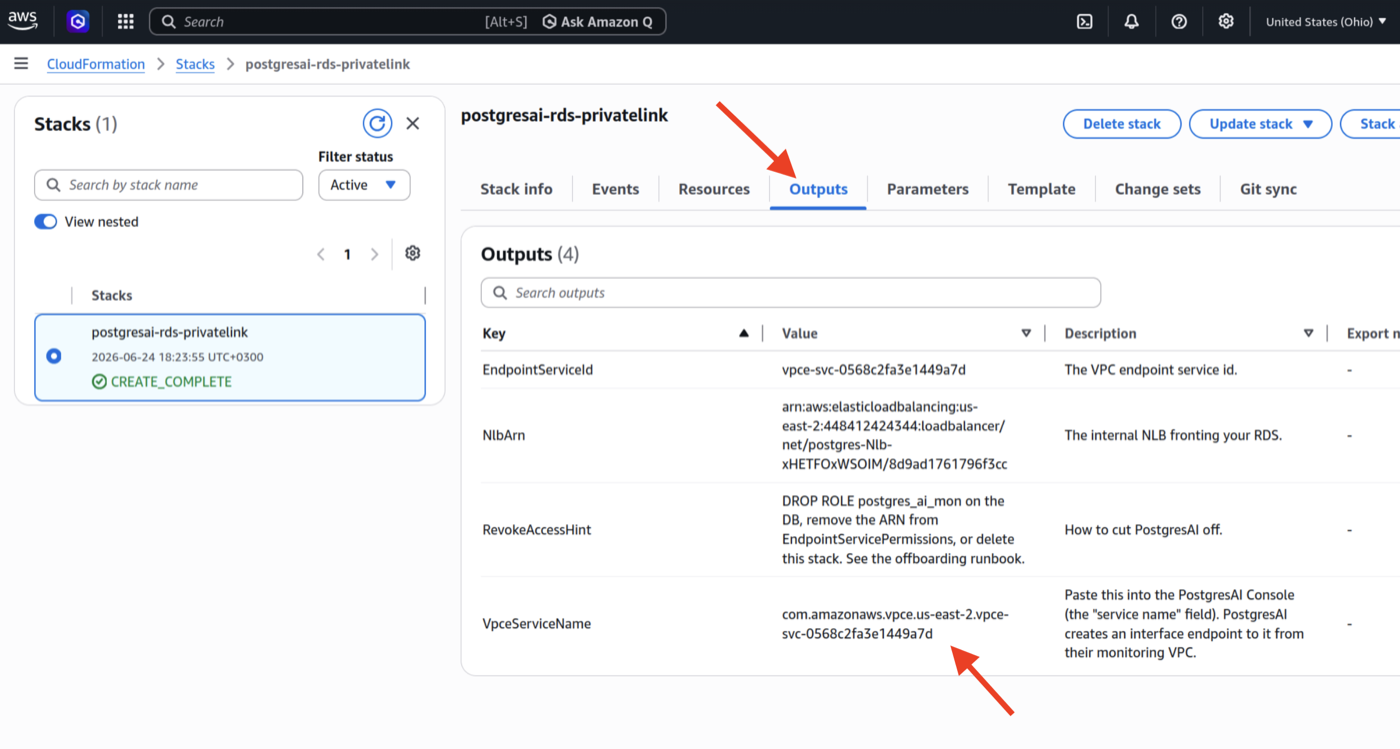1400x749 pixels.
Task: Click the com.amazonaws.vpce.us-east-2 service name value
Action: point(895,624)
